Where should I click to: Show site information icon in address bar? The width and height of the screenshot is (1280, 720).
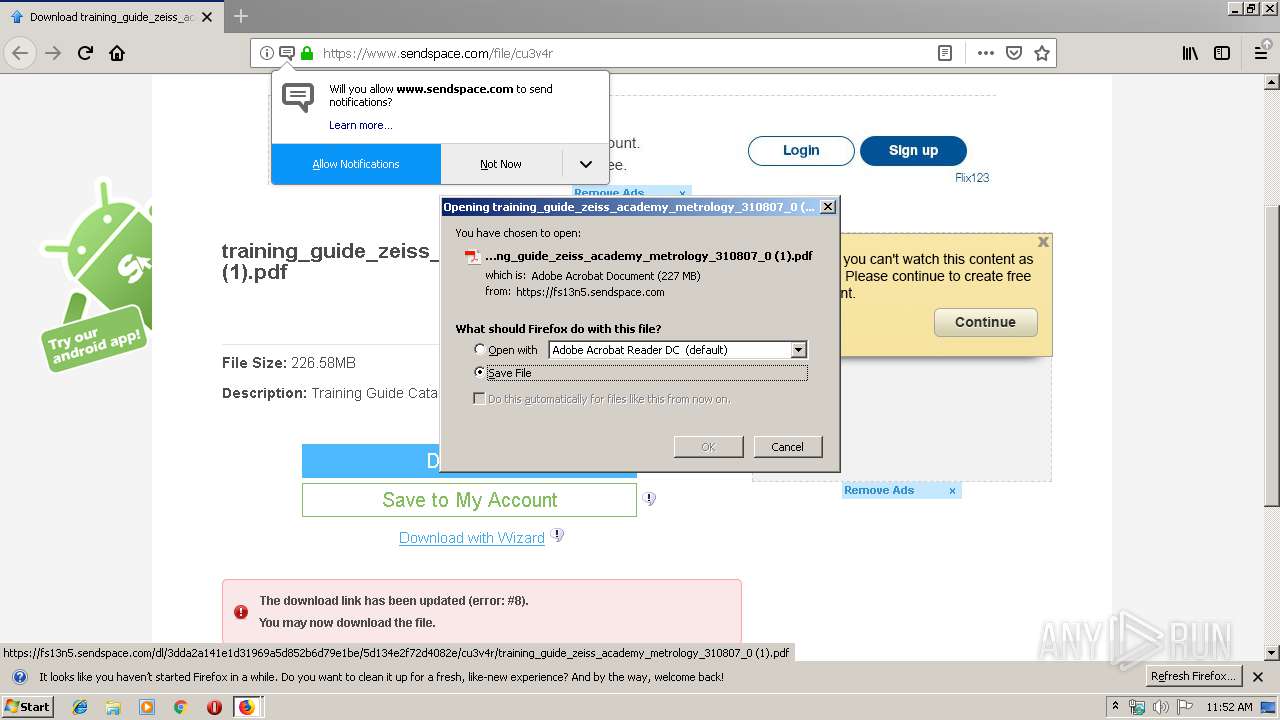267,53
